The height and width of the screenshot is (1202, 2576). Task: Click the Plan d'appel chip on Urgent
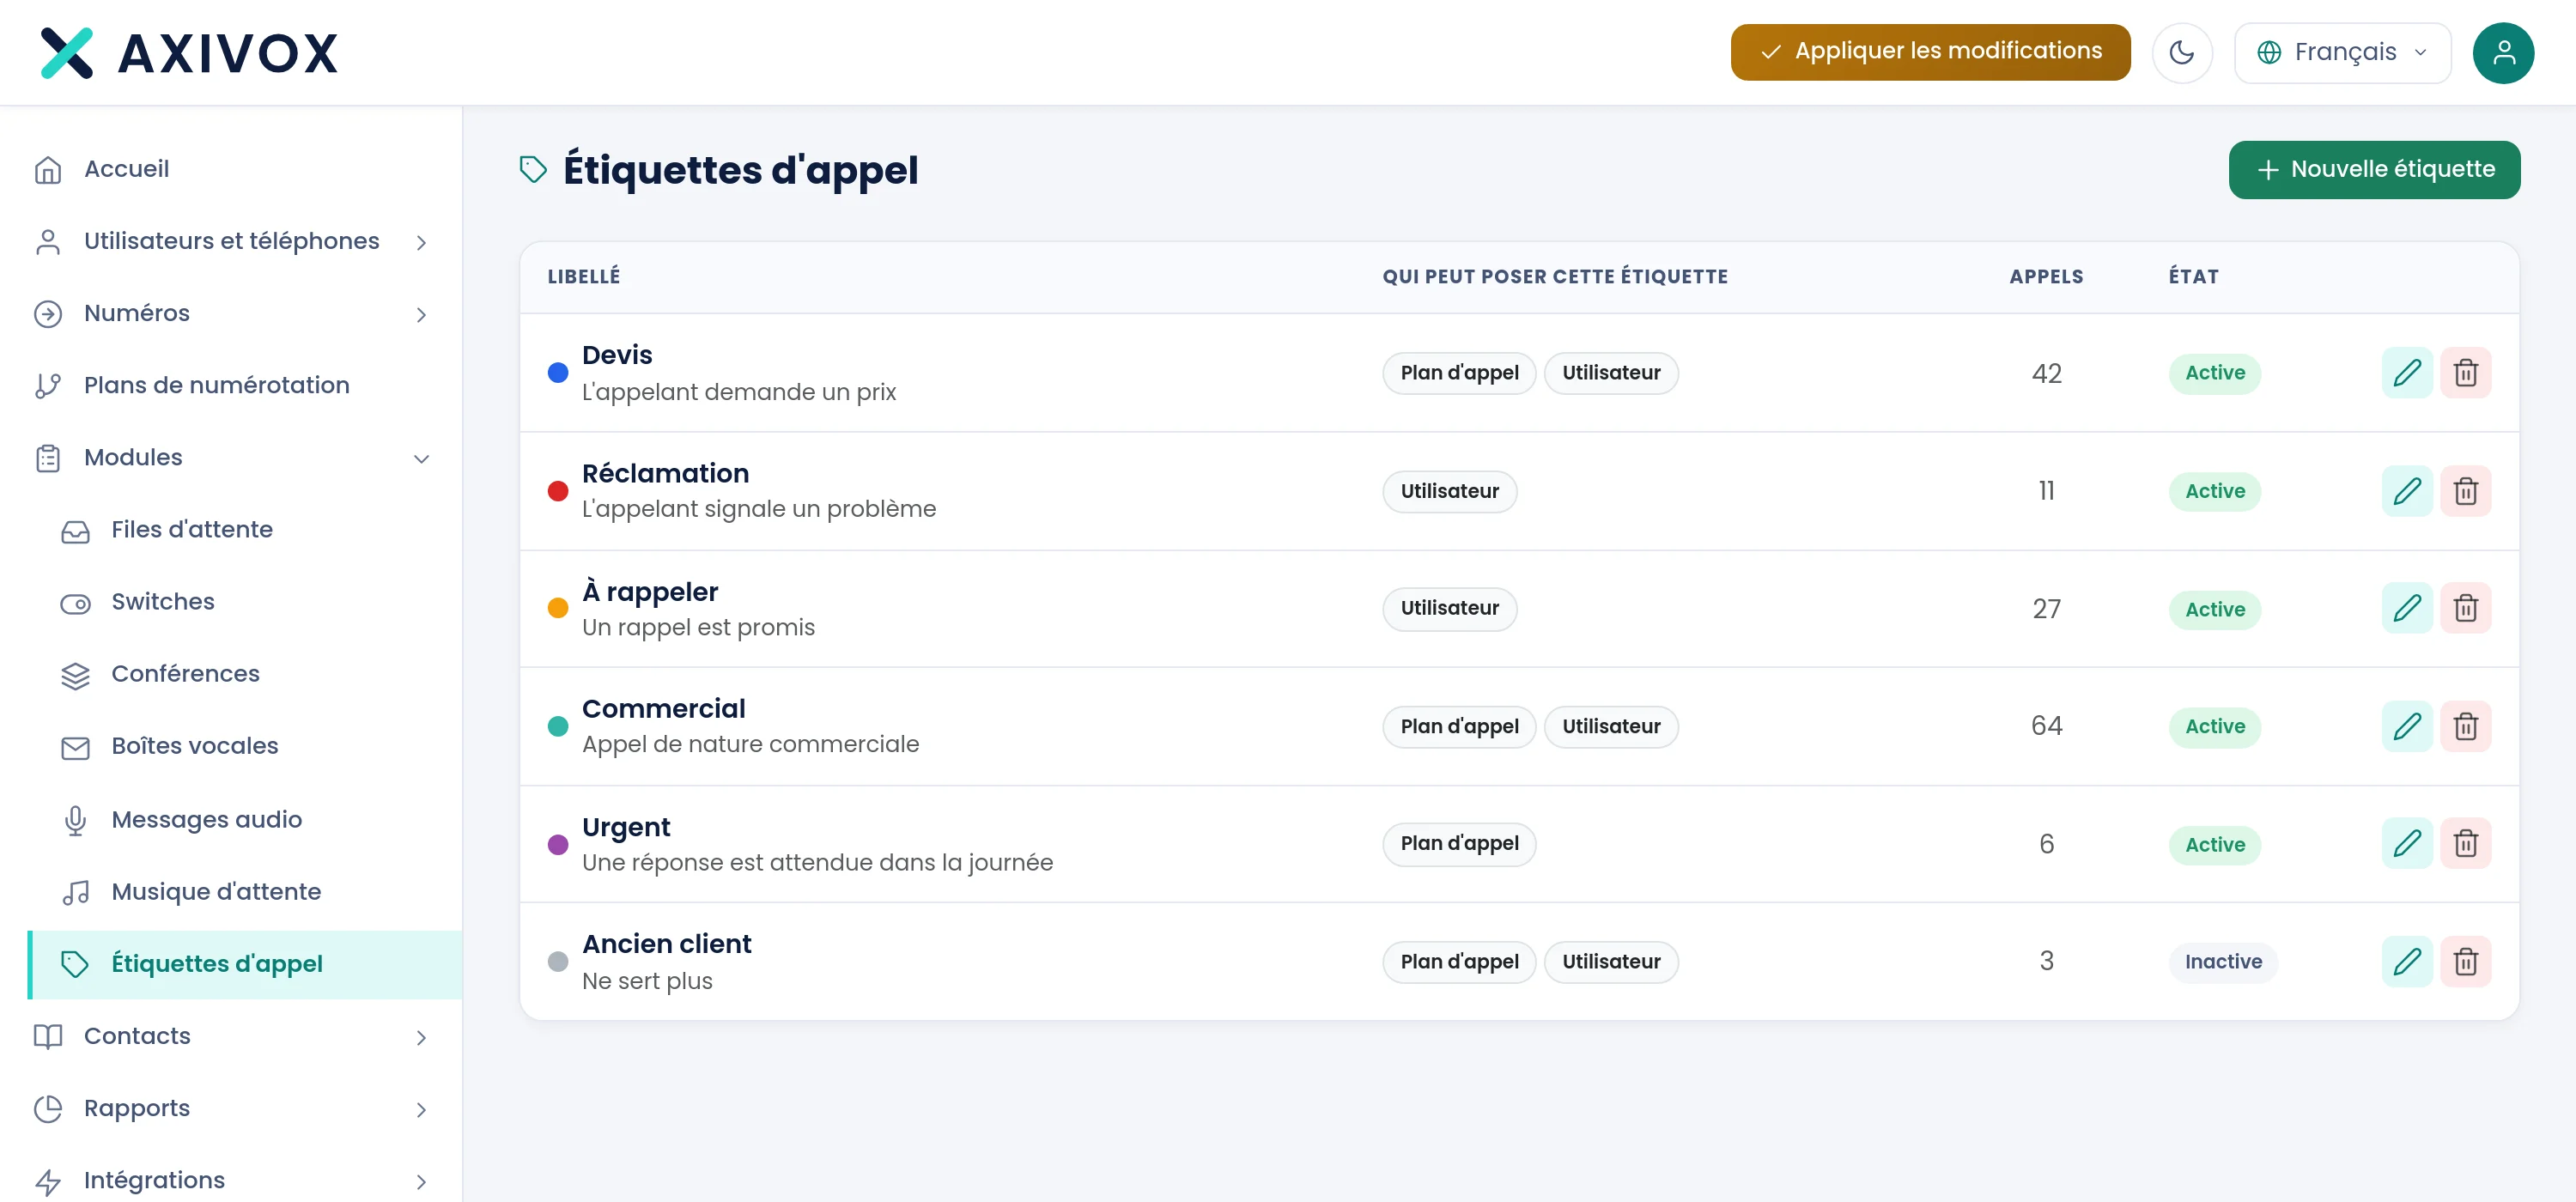pyautogui.click(x=1459, y=844)
